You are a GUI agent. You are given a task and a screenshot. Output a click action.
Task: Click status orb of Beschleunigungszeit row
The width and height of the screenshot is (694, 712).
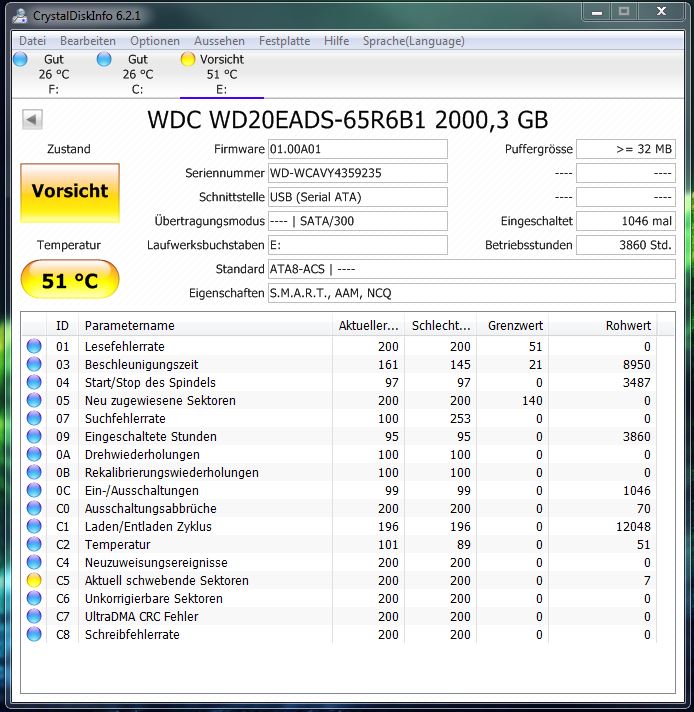tap(34, 364)
